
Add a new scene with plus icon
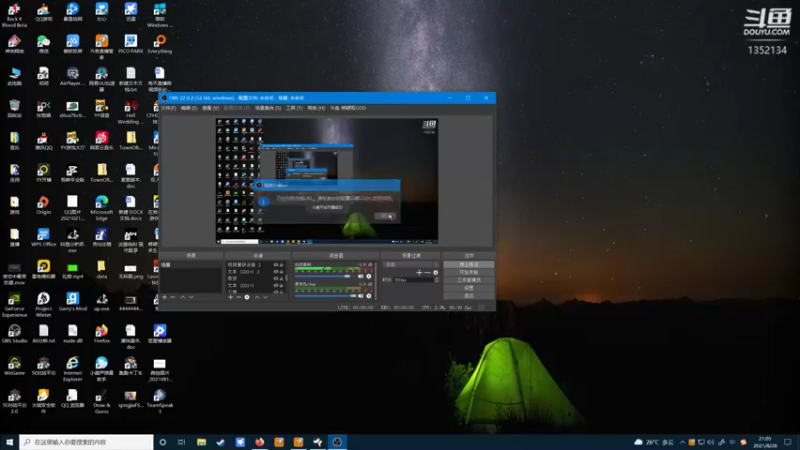(164, 297)
